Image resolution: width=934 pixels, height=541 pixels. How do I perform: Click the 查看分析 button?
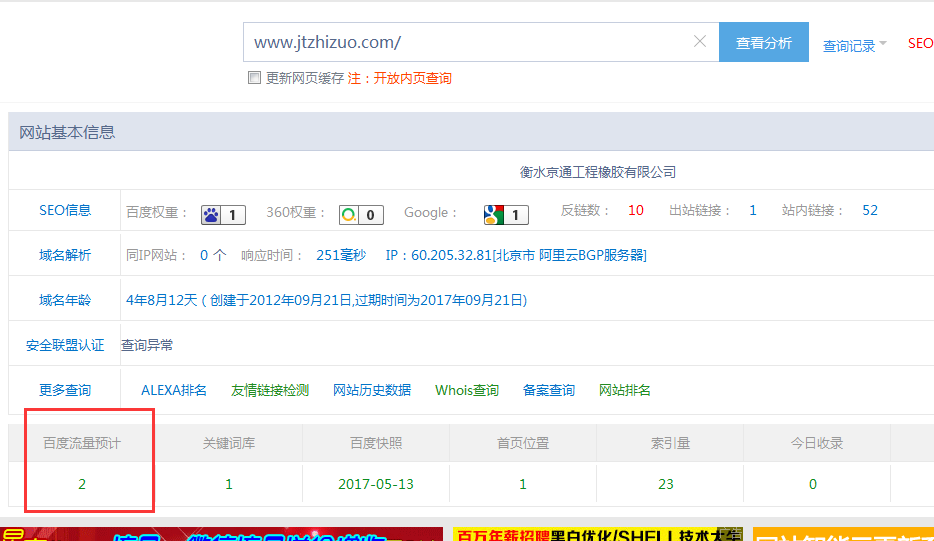pyautogui.click(x=764, y=42)
